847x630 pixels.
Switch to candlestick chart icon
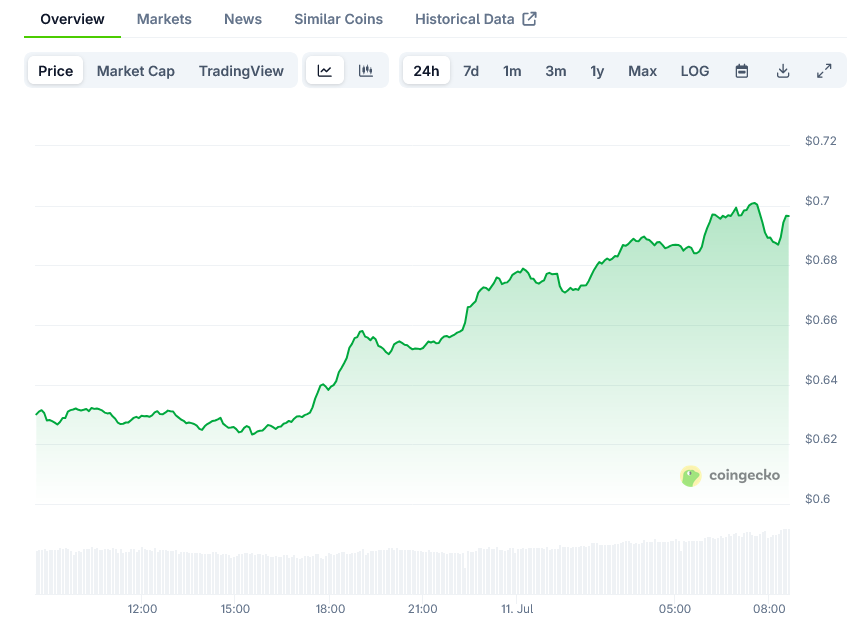(366, 71)
